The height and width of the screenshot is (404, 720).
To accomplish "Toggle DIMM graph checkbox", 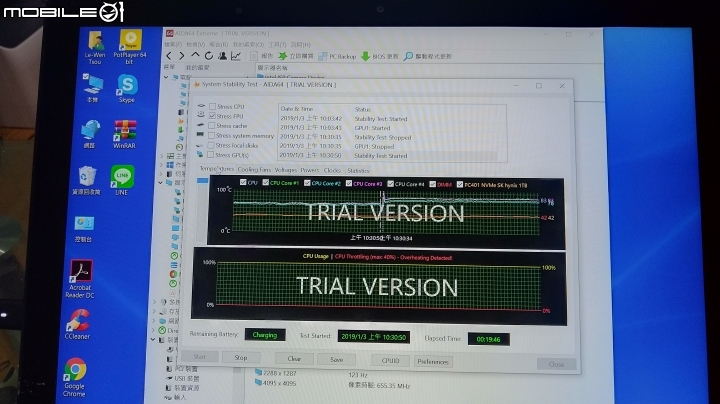I will coord(432,184).
